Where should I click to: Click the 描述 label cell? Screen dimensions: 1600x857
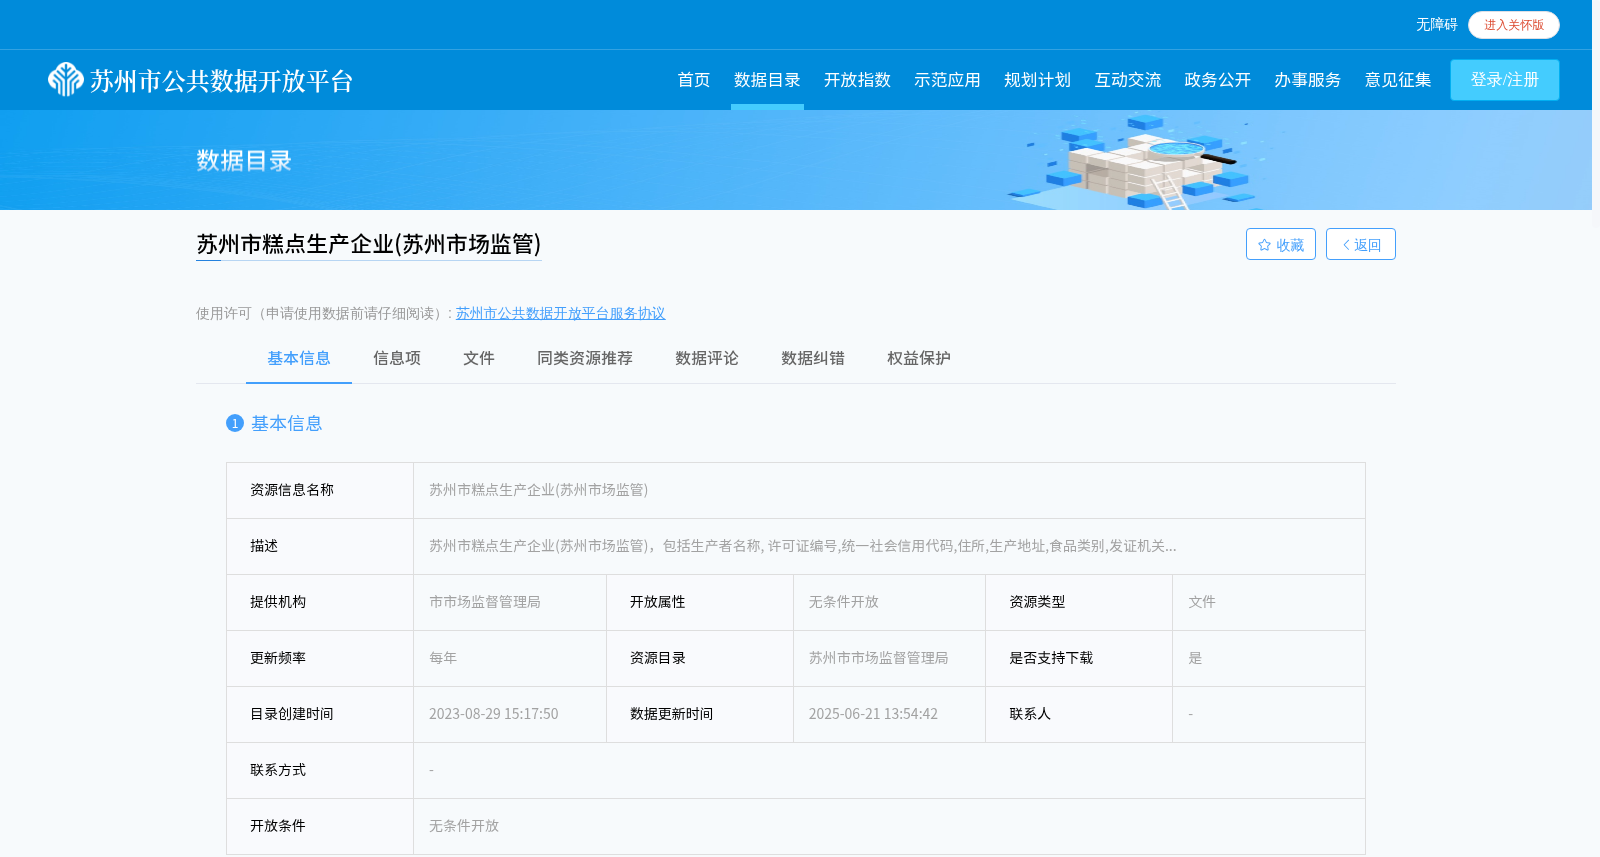(320, 546)
